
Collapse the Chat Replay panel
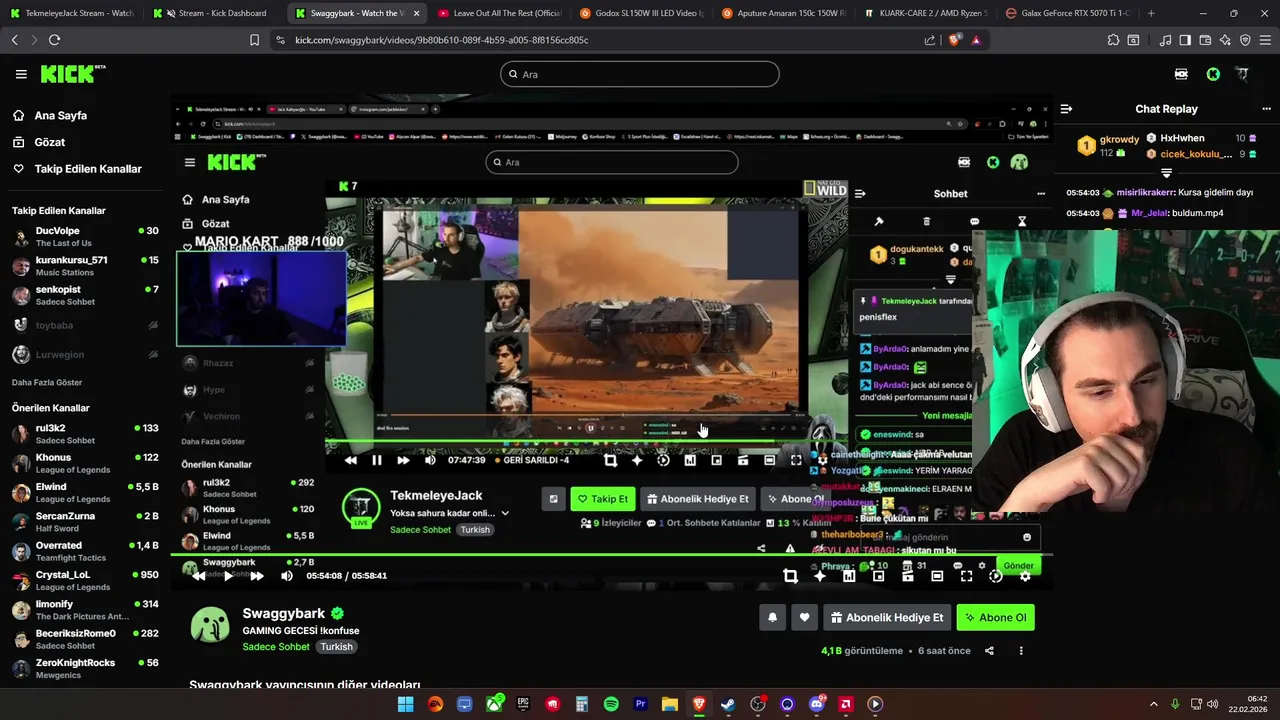point(1066,109)
